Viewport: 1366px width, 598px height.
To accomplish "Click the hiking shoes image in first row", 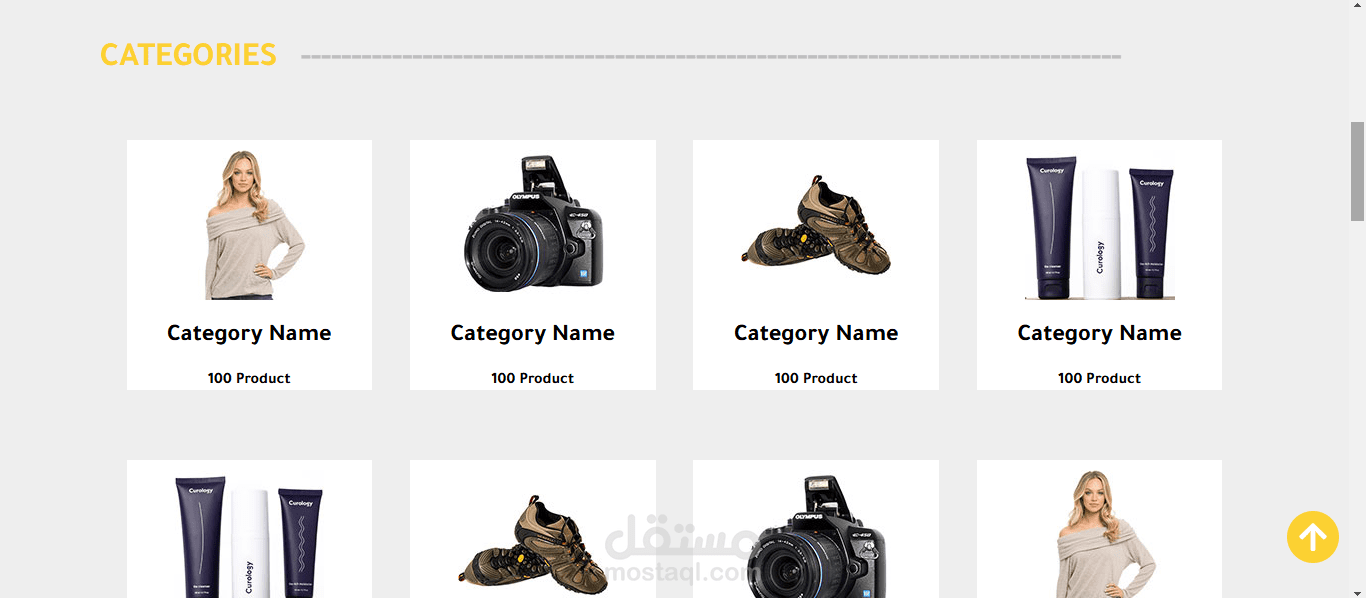I will tap(816, 225).
